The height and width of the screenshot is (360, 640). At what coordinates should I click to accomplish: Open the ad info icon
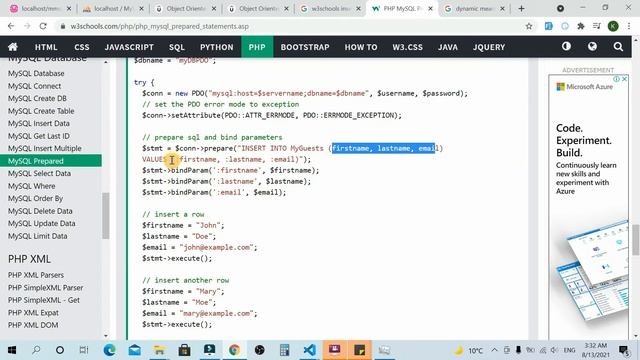point(616,79)
